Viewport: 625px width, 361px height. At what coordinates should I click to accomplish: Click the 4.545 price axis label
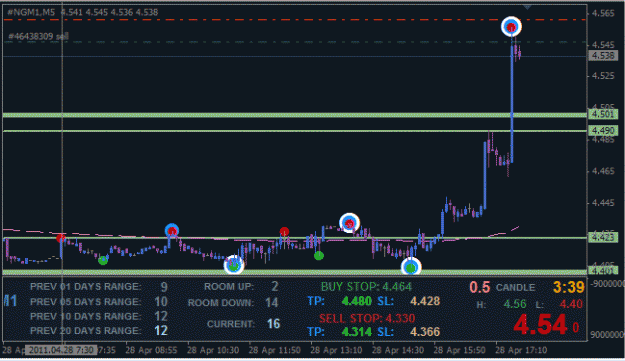coord(603,45)
